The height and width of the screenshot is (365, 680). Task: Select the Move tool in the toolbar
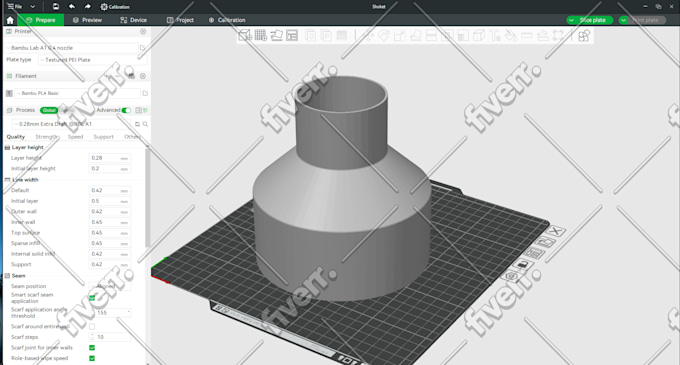coord(368,36)
